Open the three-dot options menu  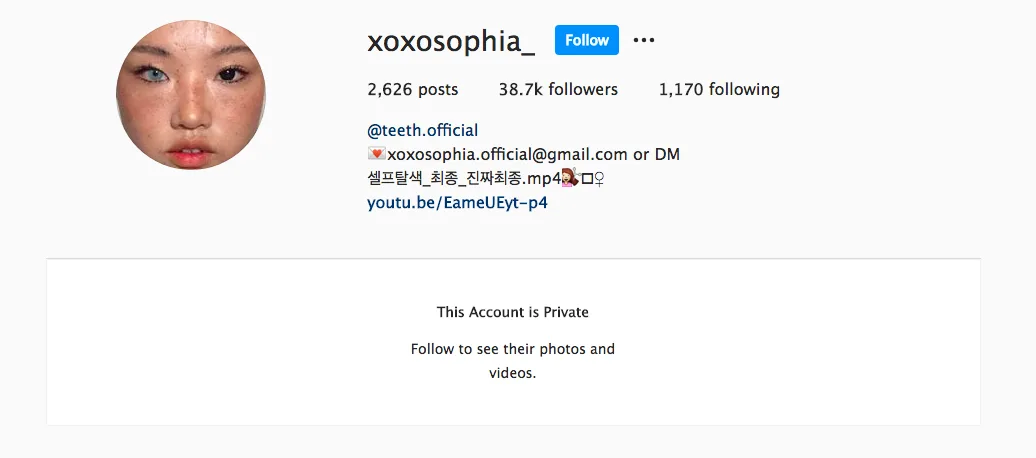tap(644, 40)
